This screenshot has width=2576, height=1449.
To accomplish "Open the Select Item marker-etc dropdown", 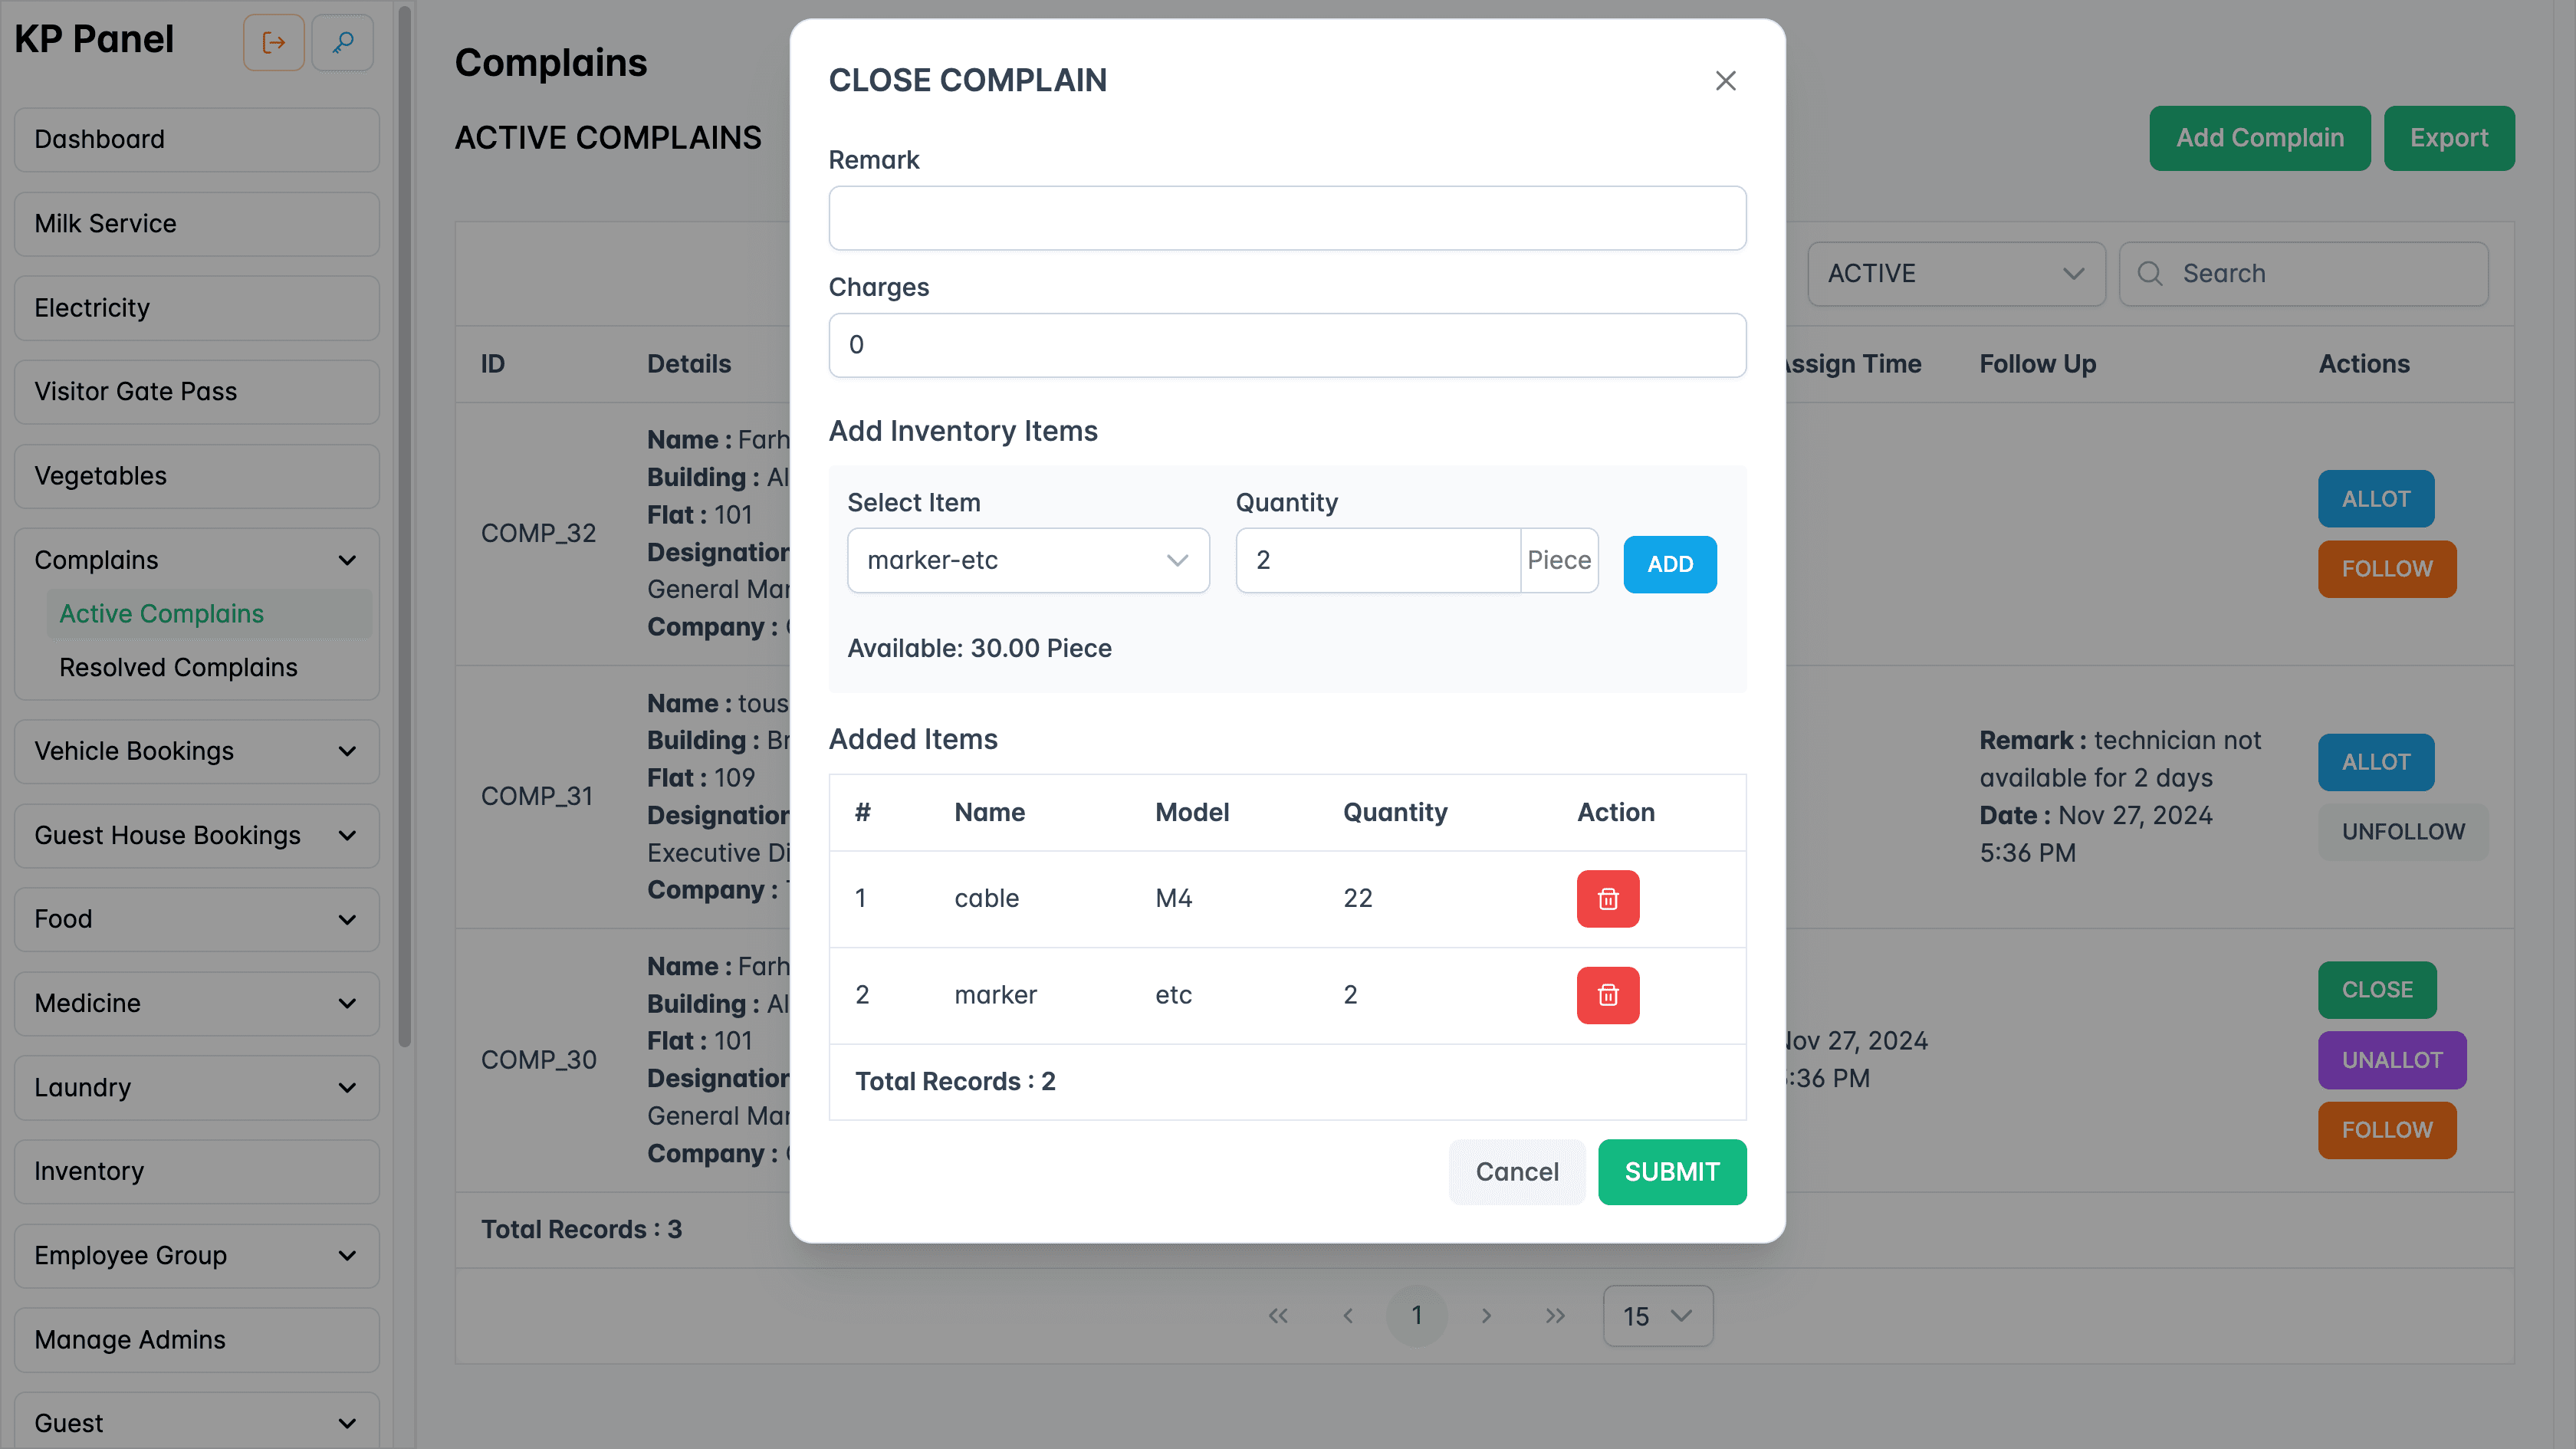I will coord(1027,561).
